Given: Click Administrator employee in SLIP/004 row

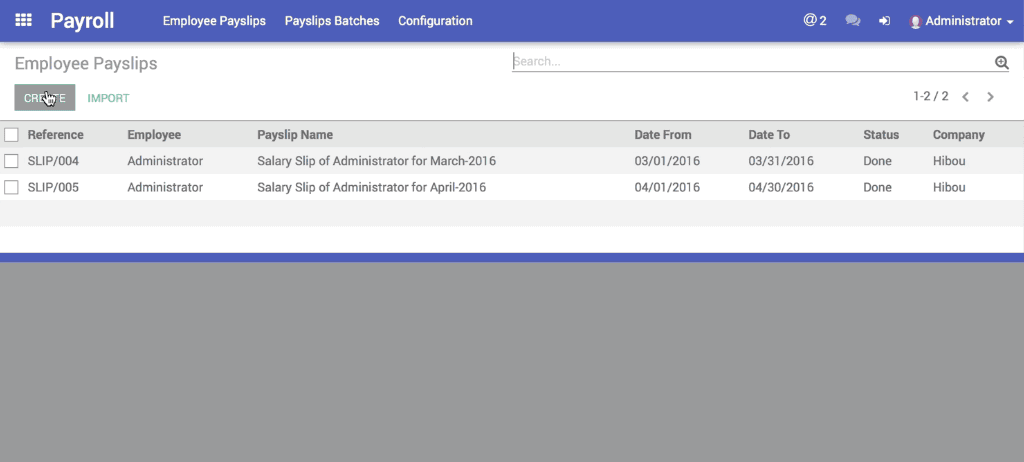Looking at the screenshot, I should tap(165, 161).
